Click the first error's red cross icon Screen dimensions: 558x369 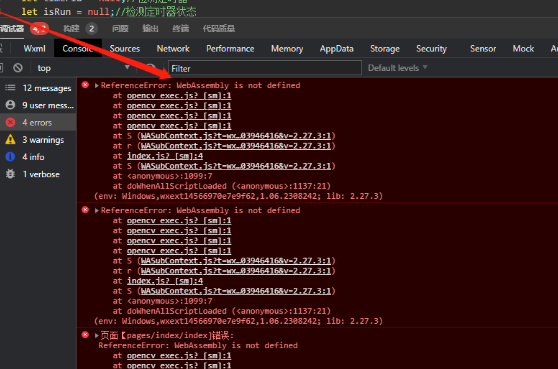pyautogui.click(x=85, y=85)
